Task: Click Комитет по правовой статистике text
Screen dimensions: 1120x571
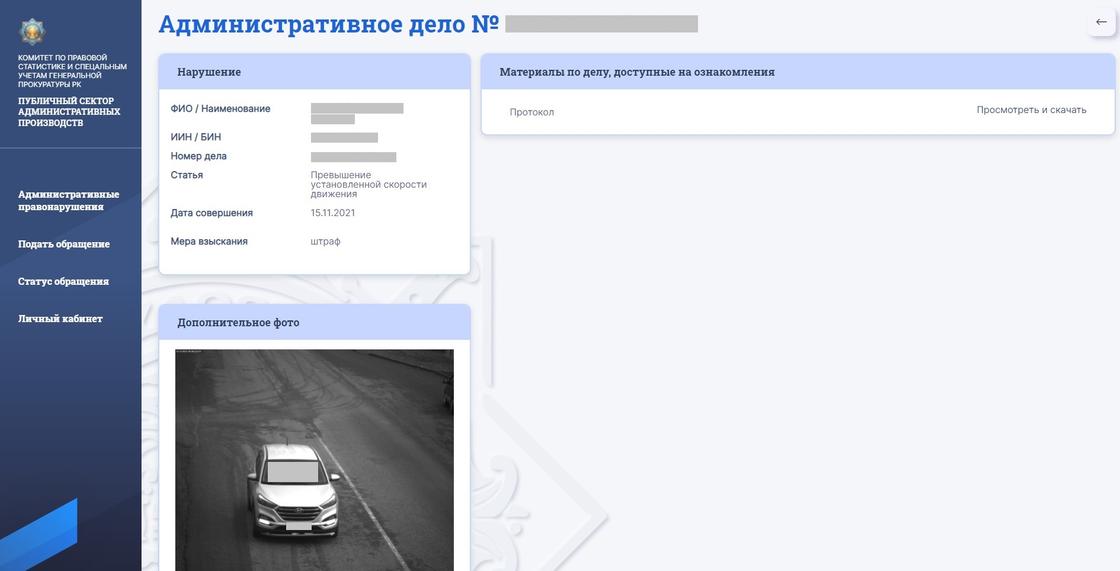Action: click(72, 71)
